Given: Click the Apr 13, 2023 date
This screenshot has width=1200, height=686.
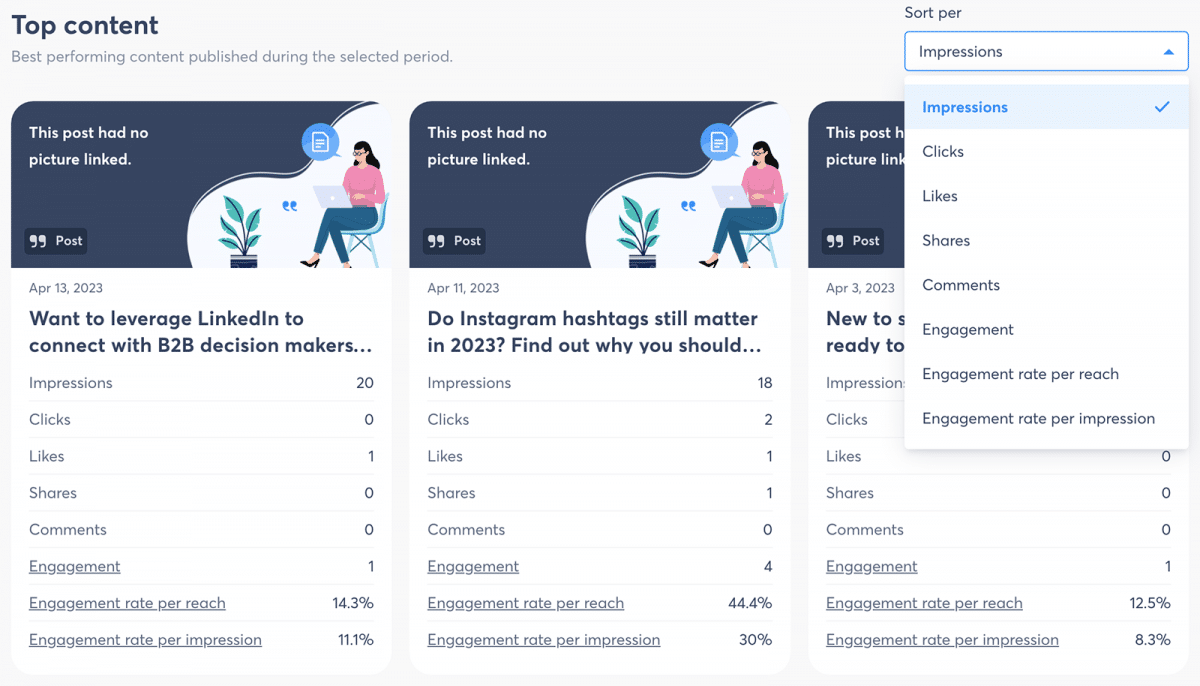Looking at the screenshot, I should tap(66, 288).
